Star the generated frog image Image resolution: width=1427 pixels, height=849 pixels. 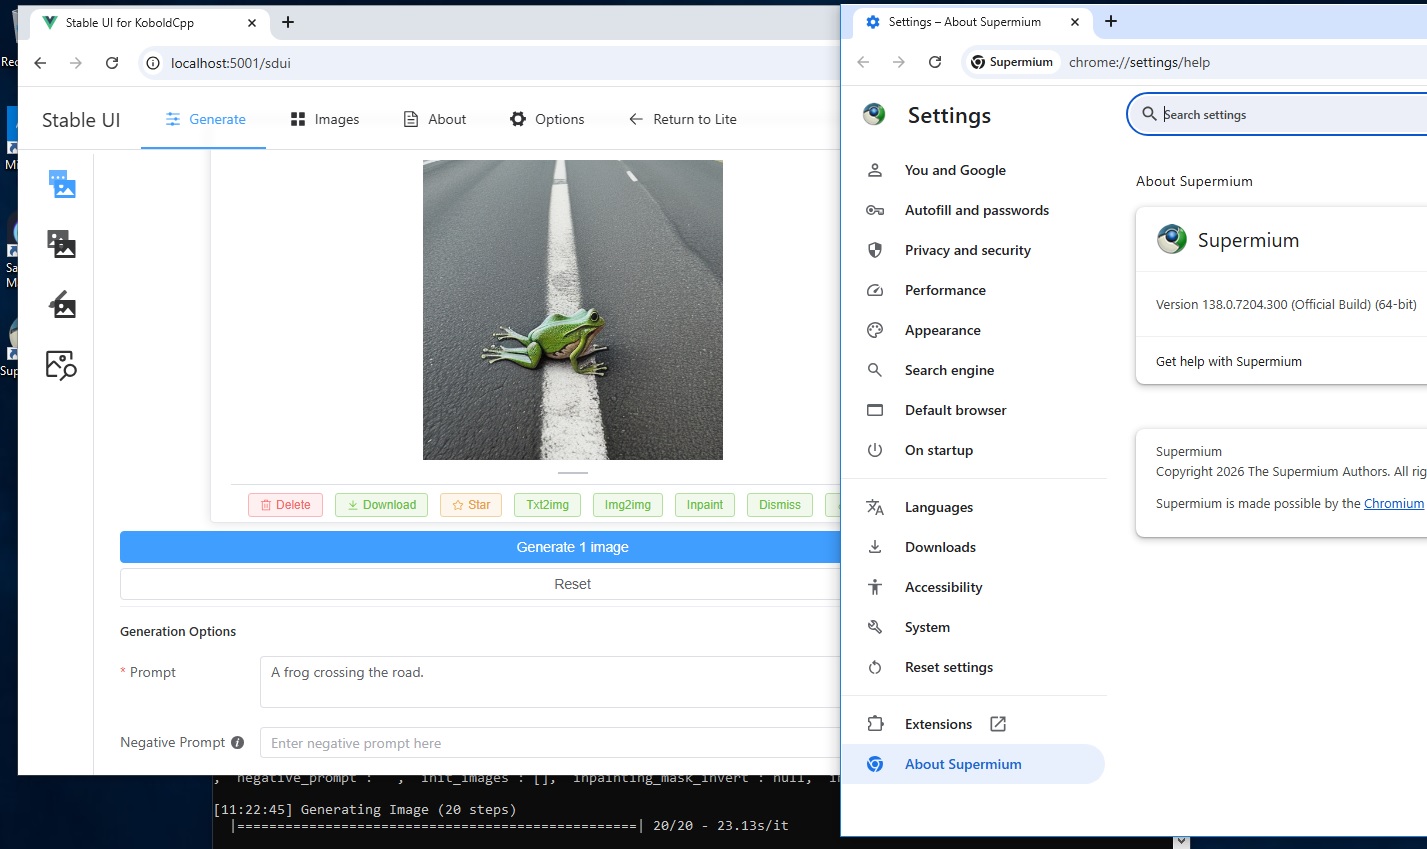point(471,505)
